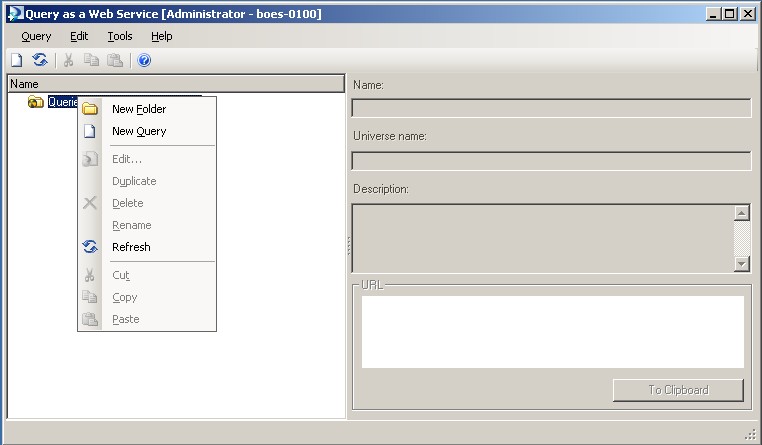Click the disabled Edit... context entry
Image resolution: width=762 pixels, height=445 pixels.
click(x=147, y=159)
